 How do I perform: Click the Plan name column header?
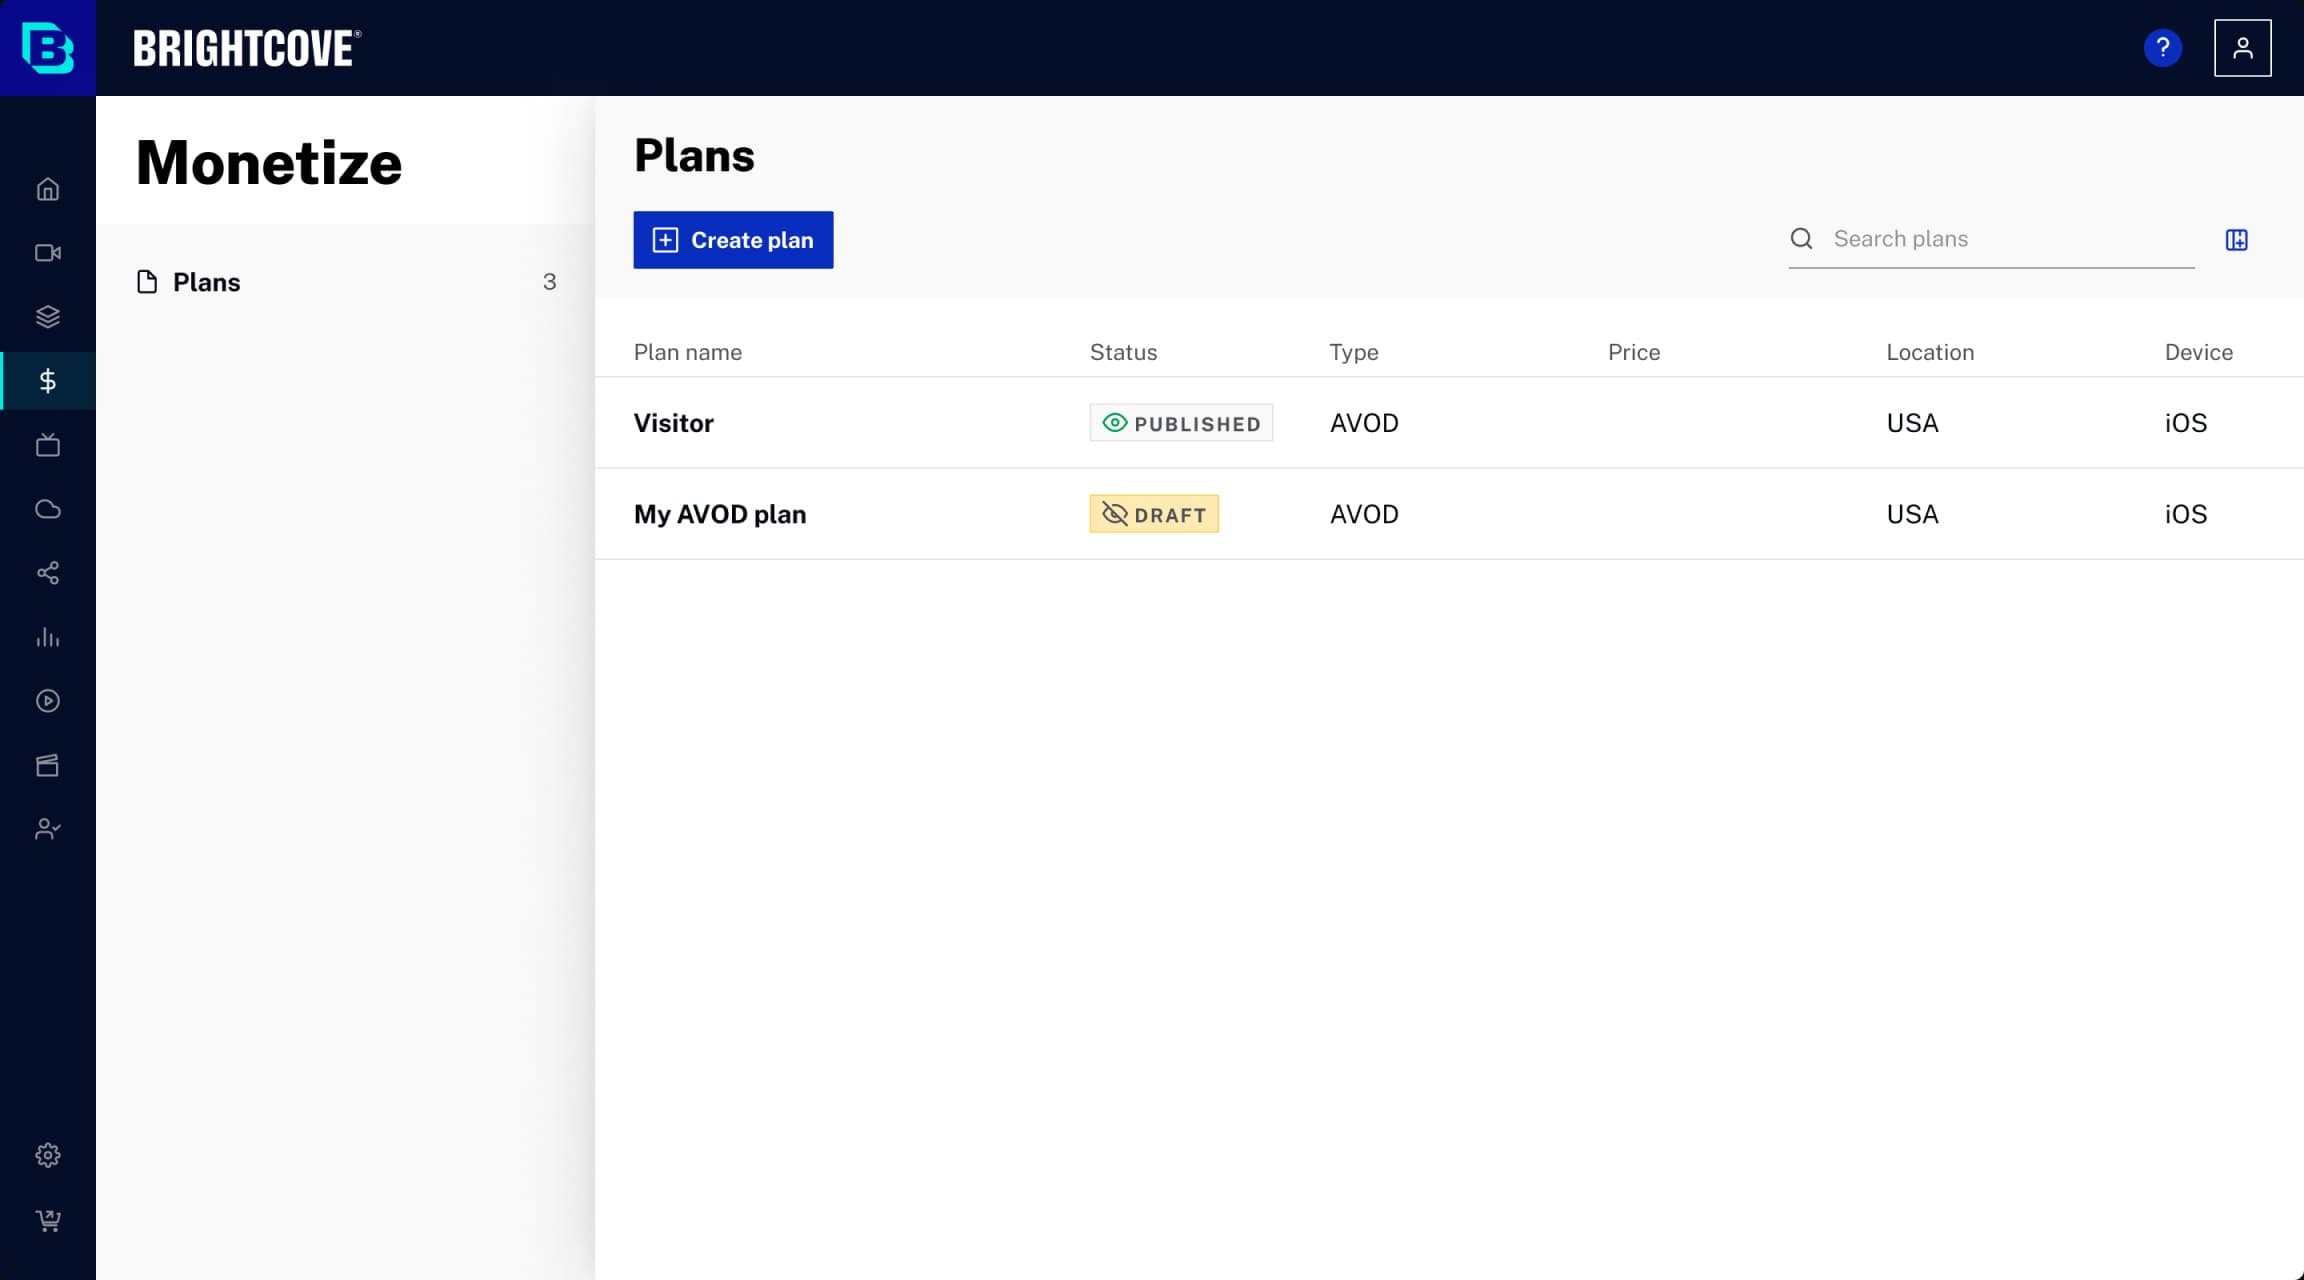coord(688,352)
